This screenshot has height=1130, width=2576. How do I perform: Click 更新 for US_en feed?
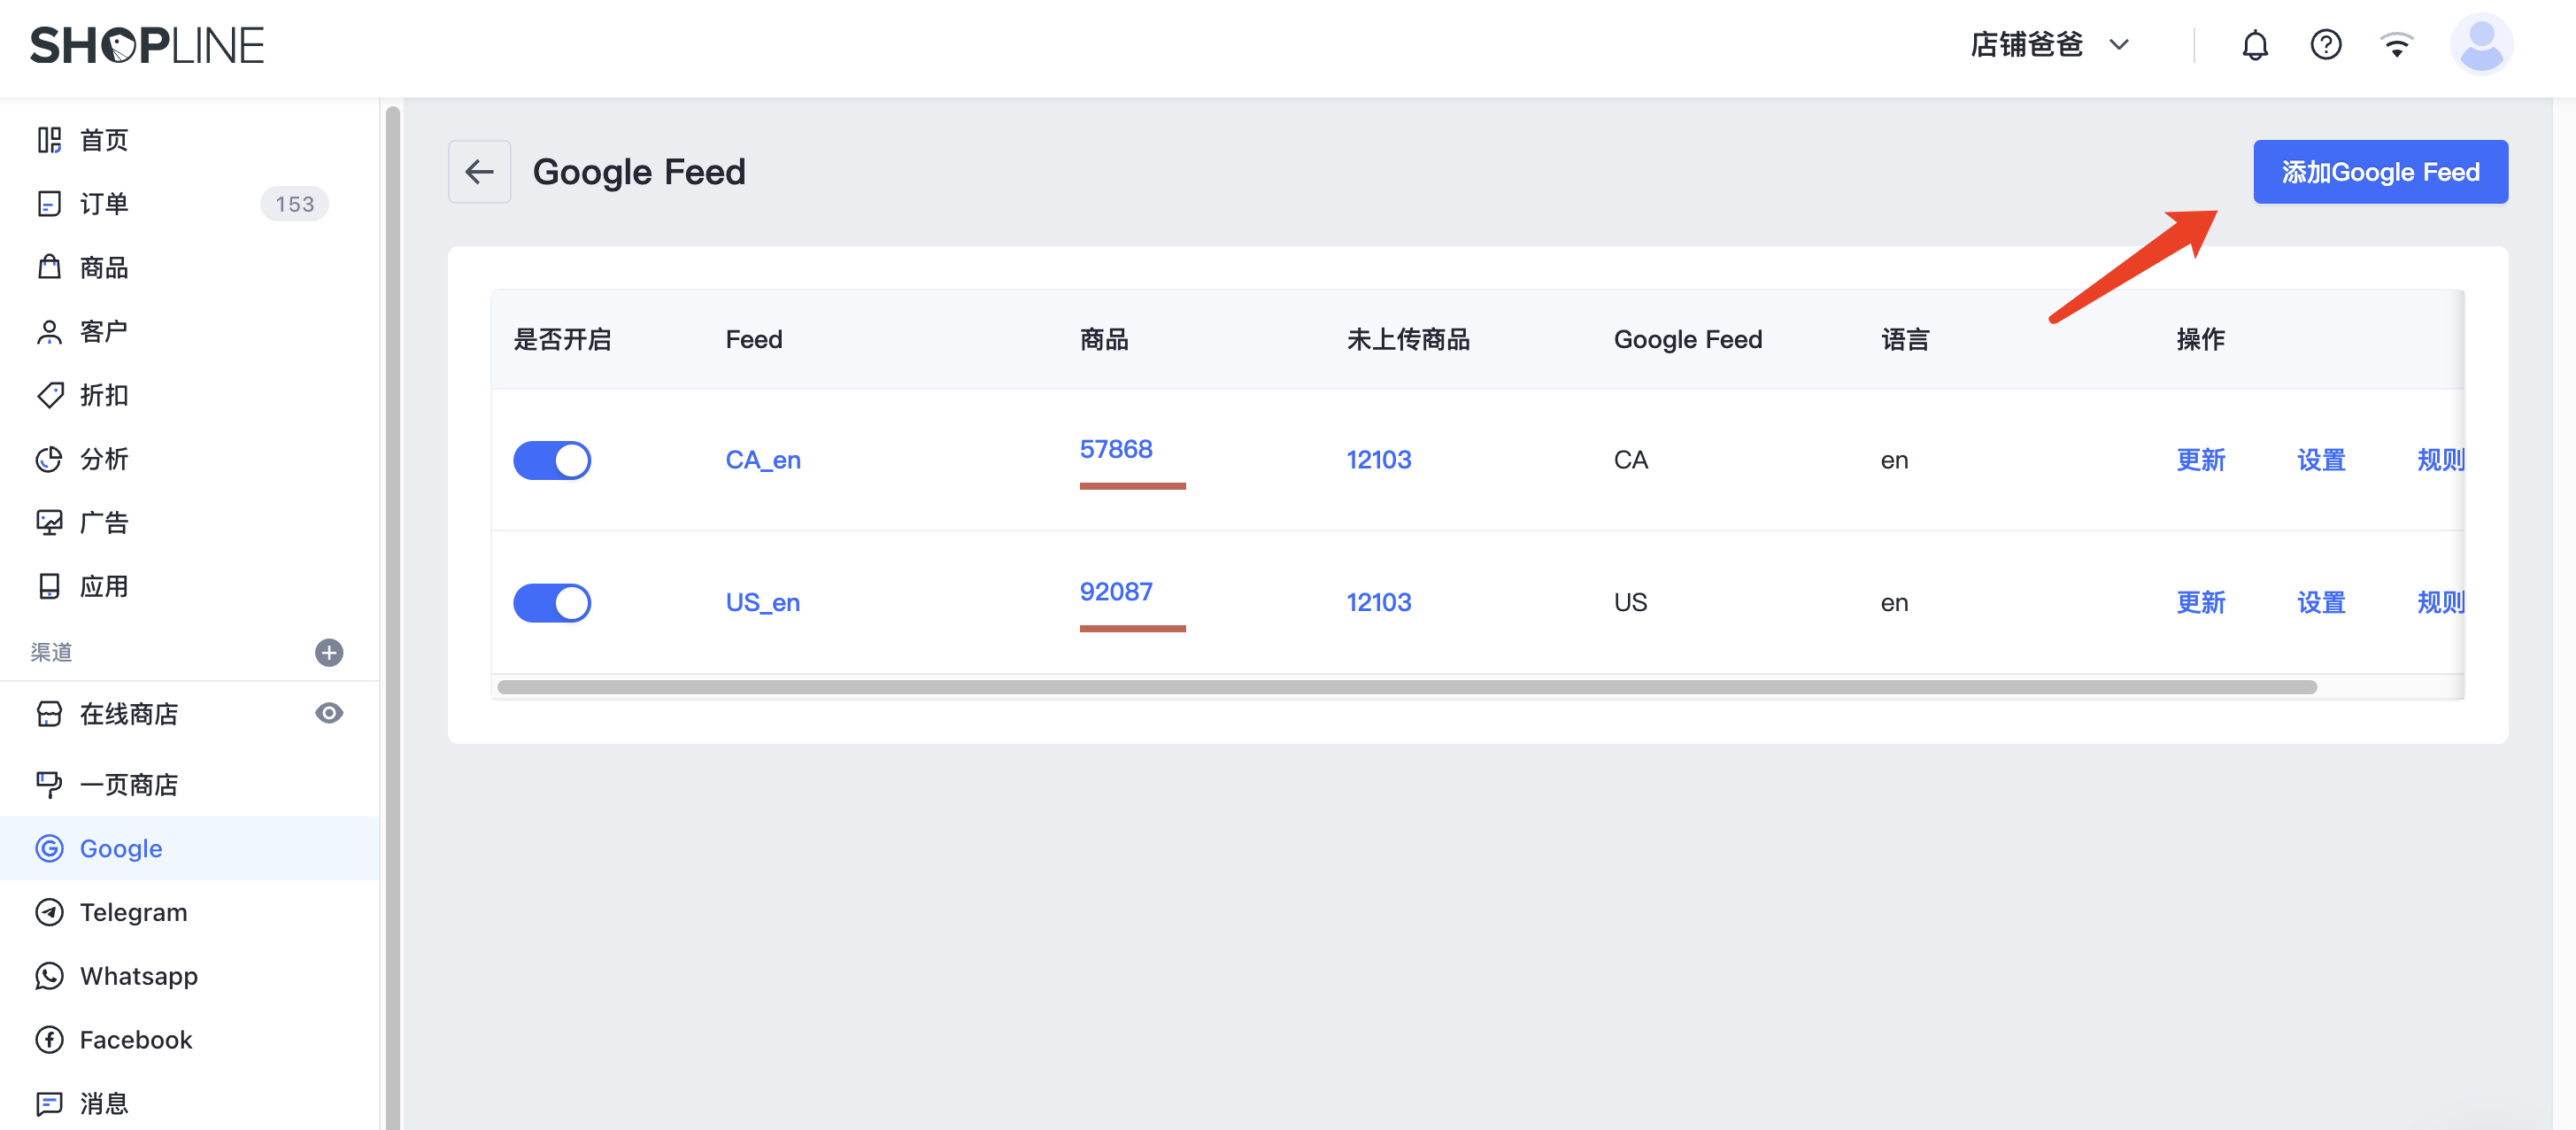click(x=2201, y=603)
